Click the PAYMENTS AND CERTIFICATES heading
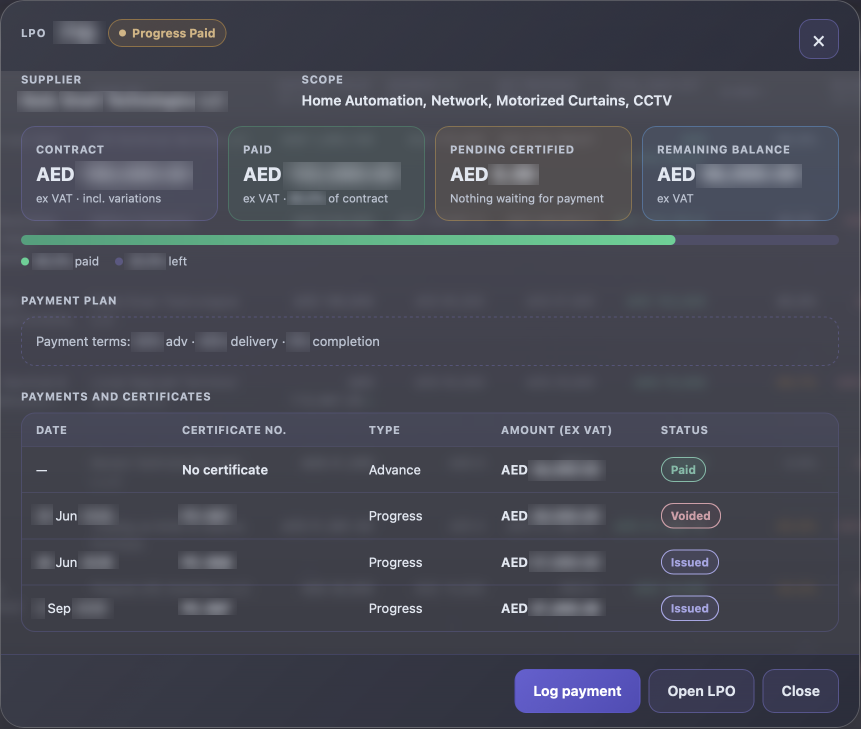Screen dimensions: 861x729 tap(116, 396)
